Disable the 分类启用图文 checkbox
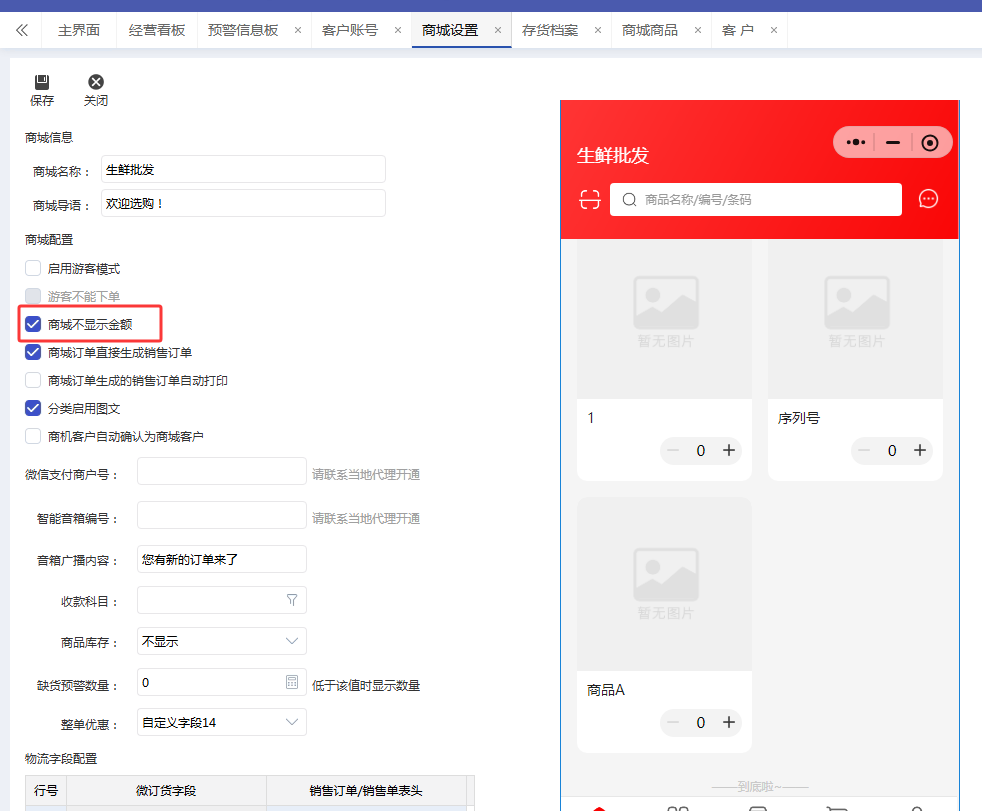The width and height of the screenshot is (982, 811). (x=33, y=408)
